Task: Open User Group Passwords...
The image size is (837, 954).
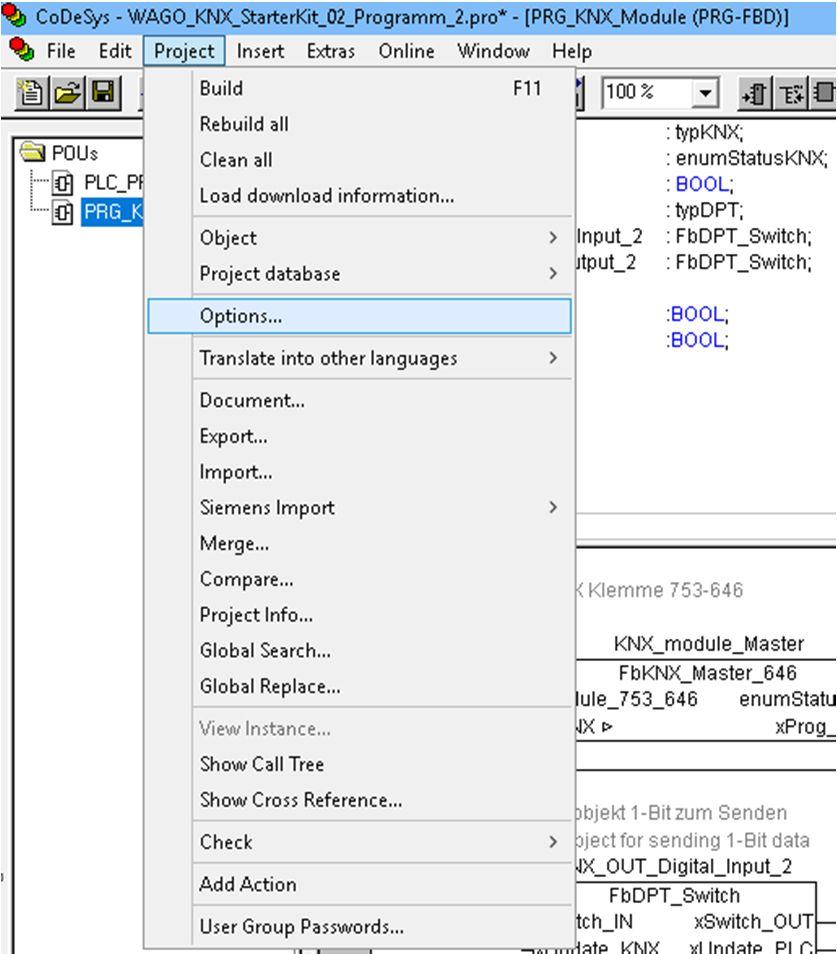Action: pos(359,927)
